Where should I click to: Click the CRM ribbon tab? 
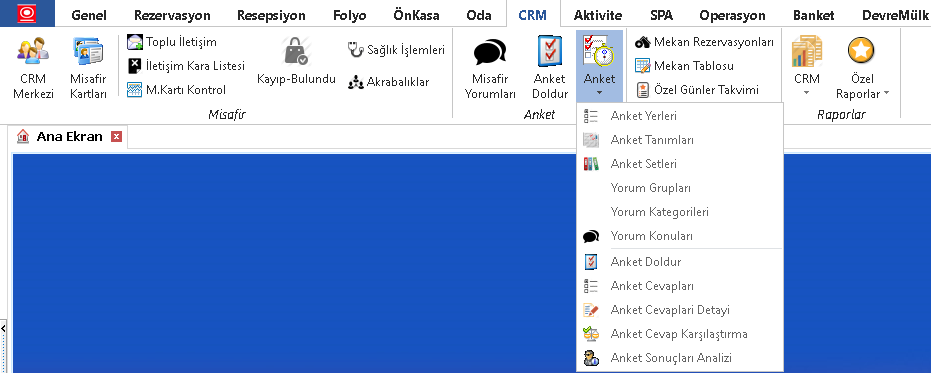point(533,15)
